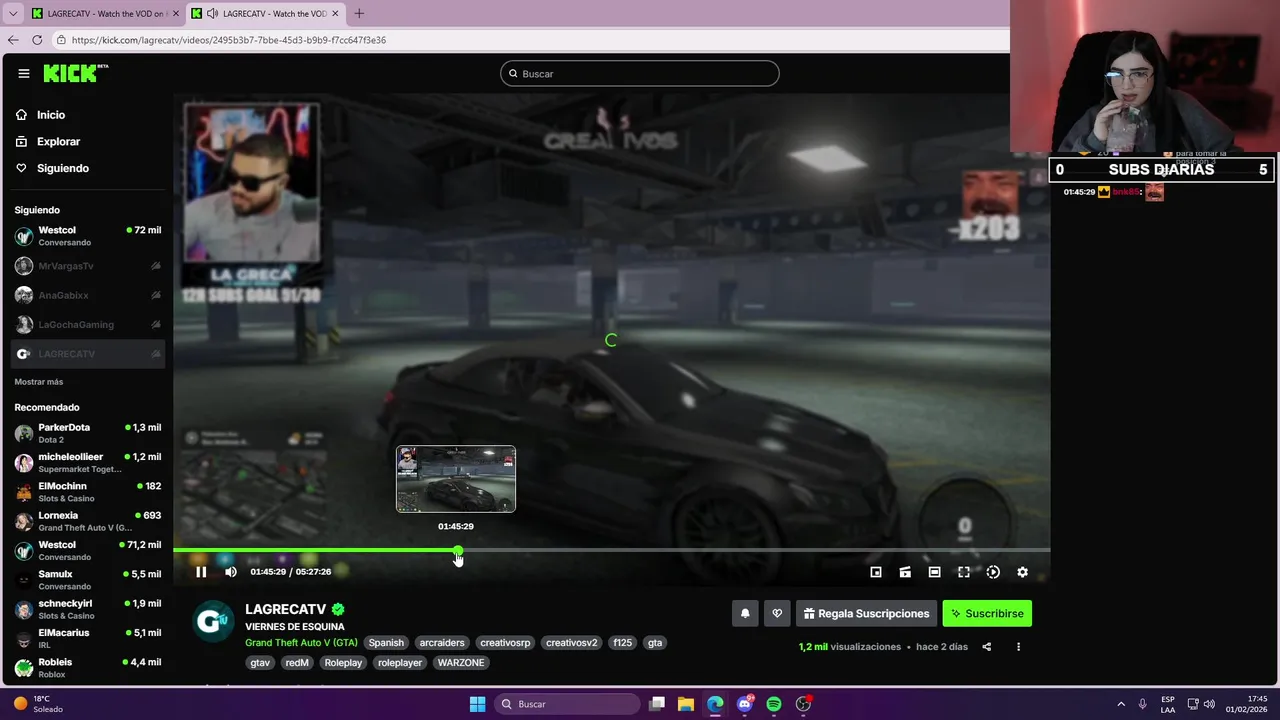
Task: Open Samulx recommended channel
Action: [x=88, y=580]
